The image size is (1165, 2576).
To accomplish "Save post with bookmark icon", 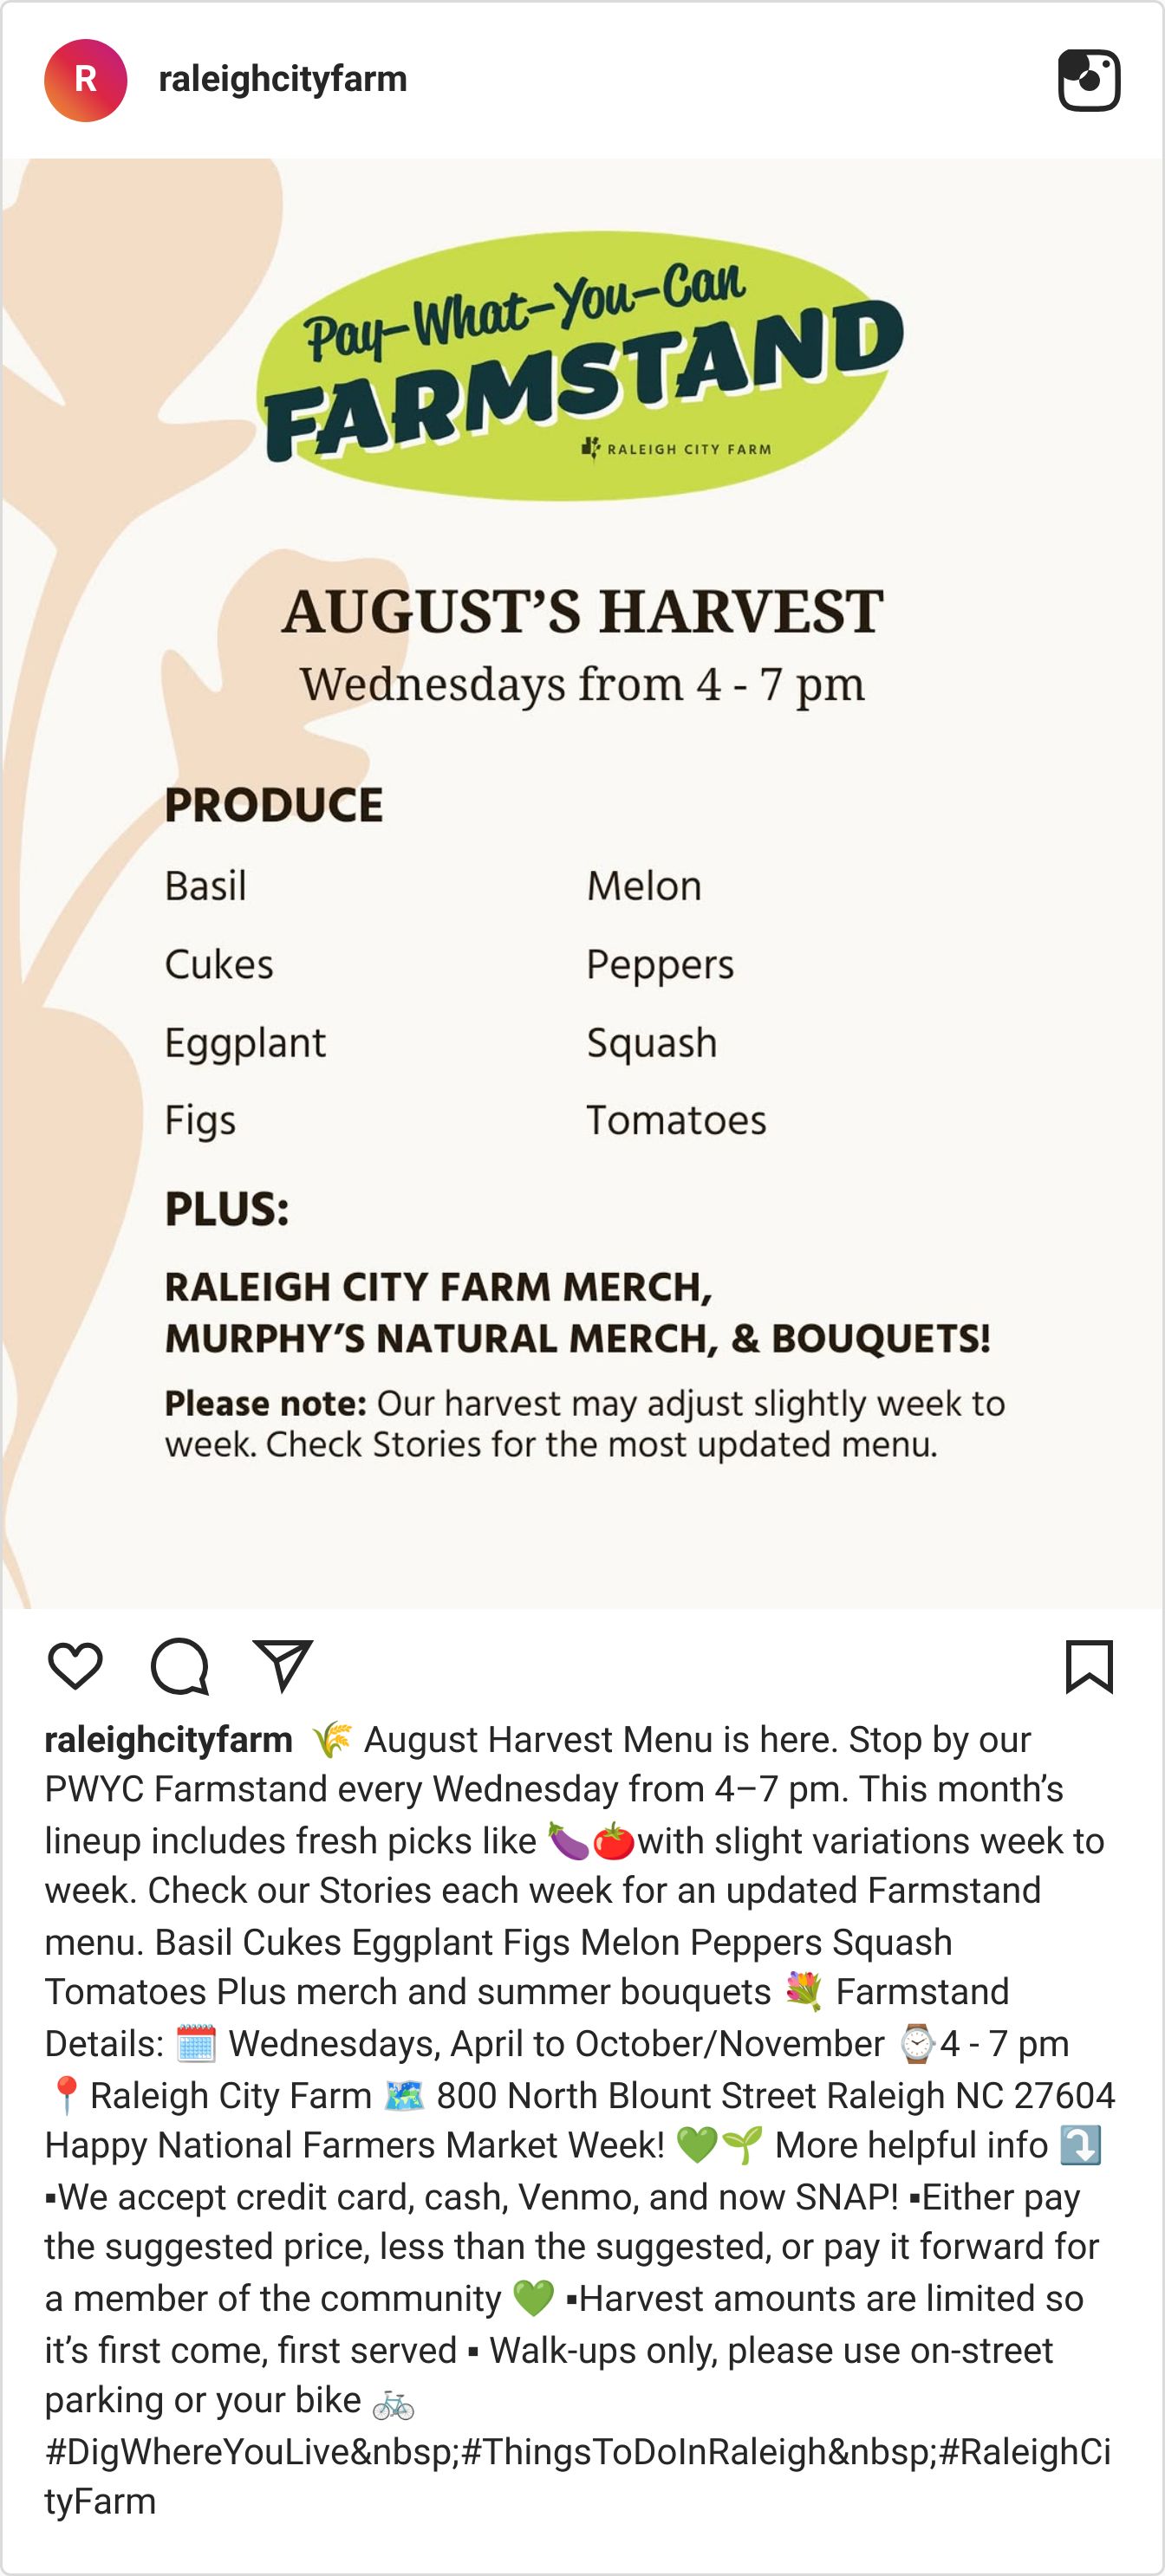I will click(1089, 1666).
